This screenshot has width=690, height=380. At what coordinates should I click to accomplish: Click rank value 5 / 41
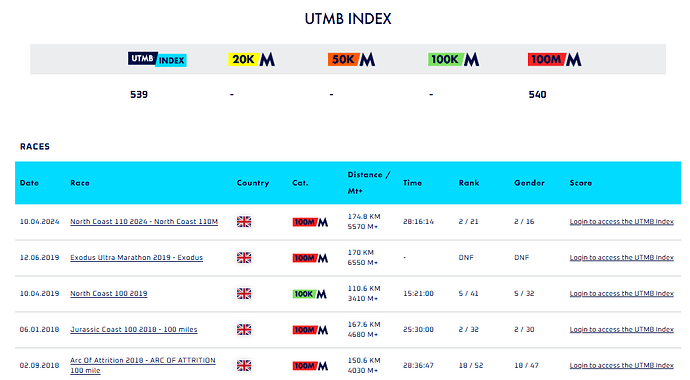pyautogui.click(x=468, y=293)
